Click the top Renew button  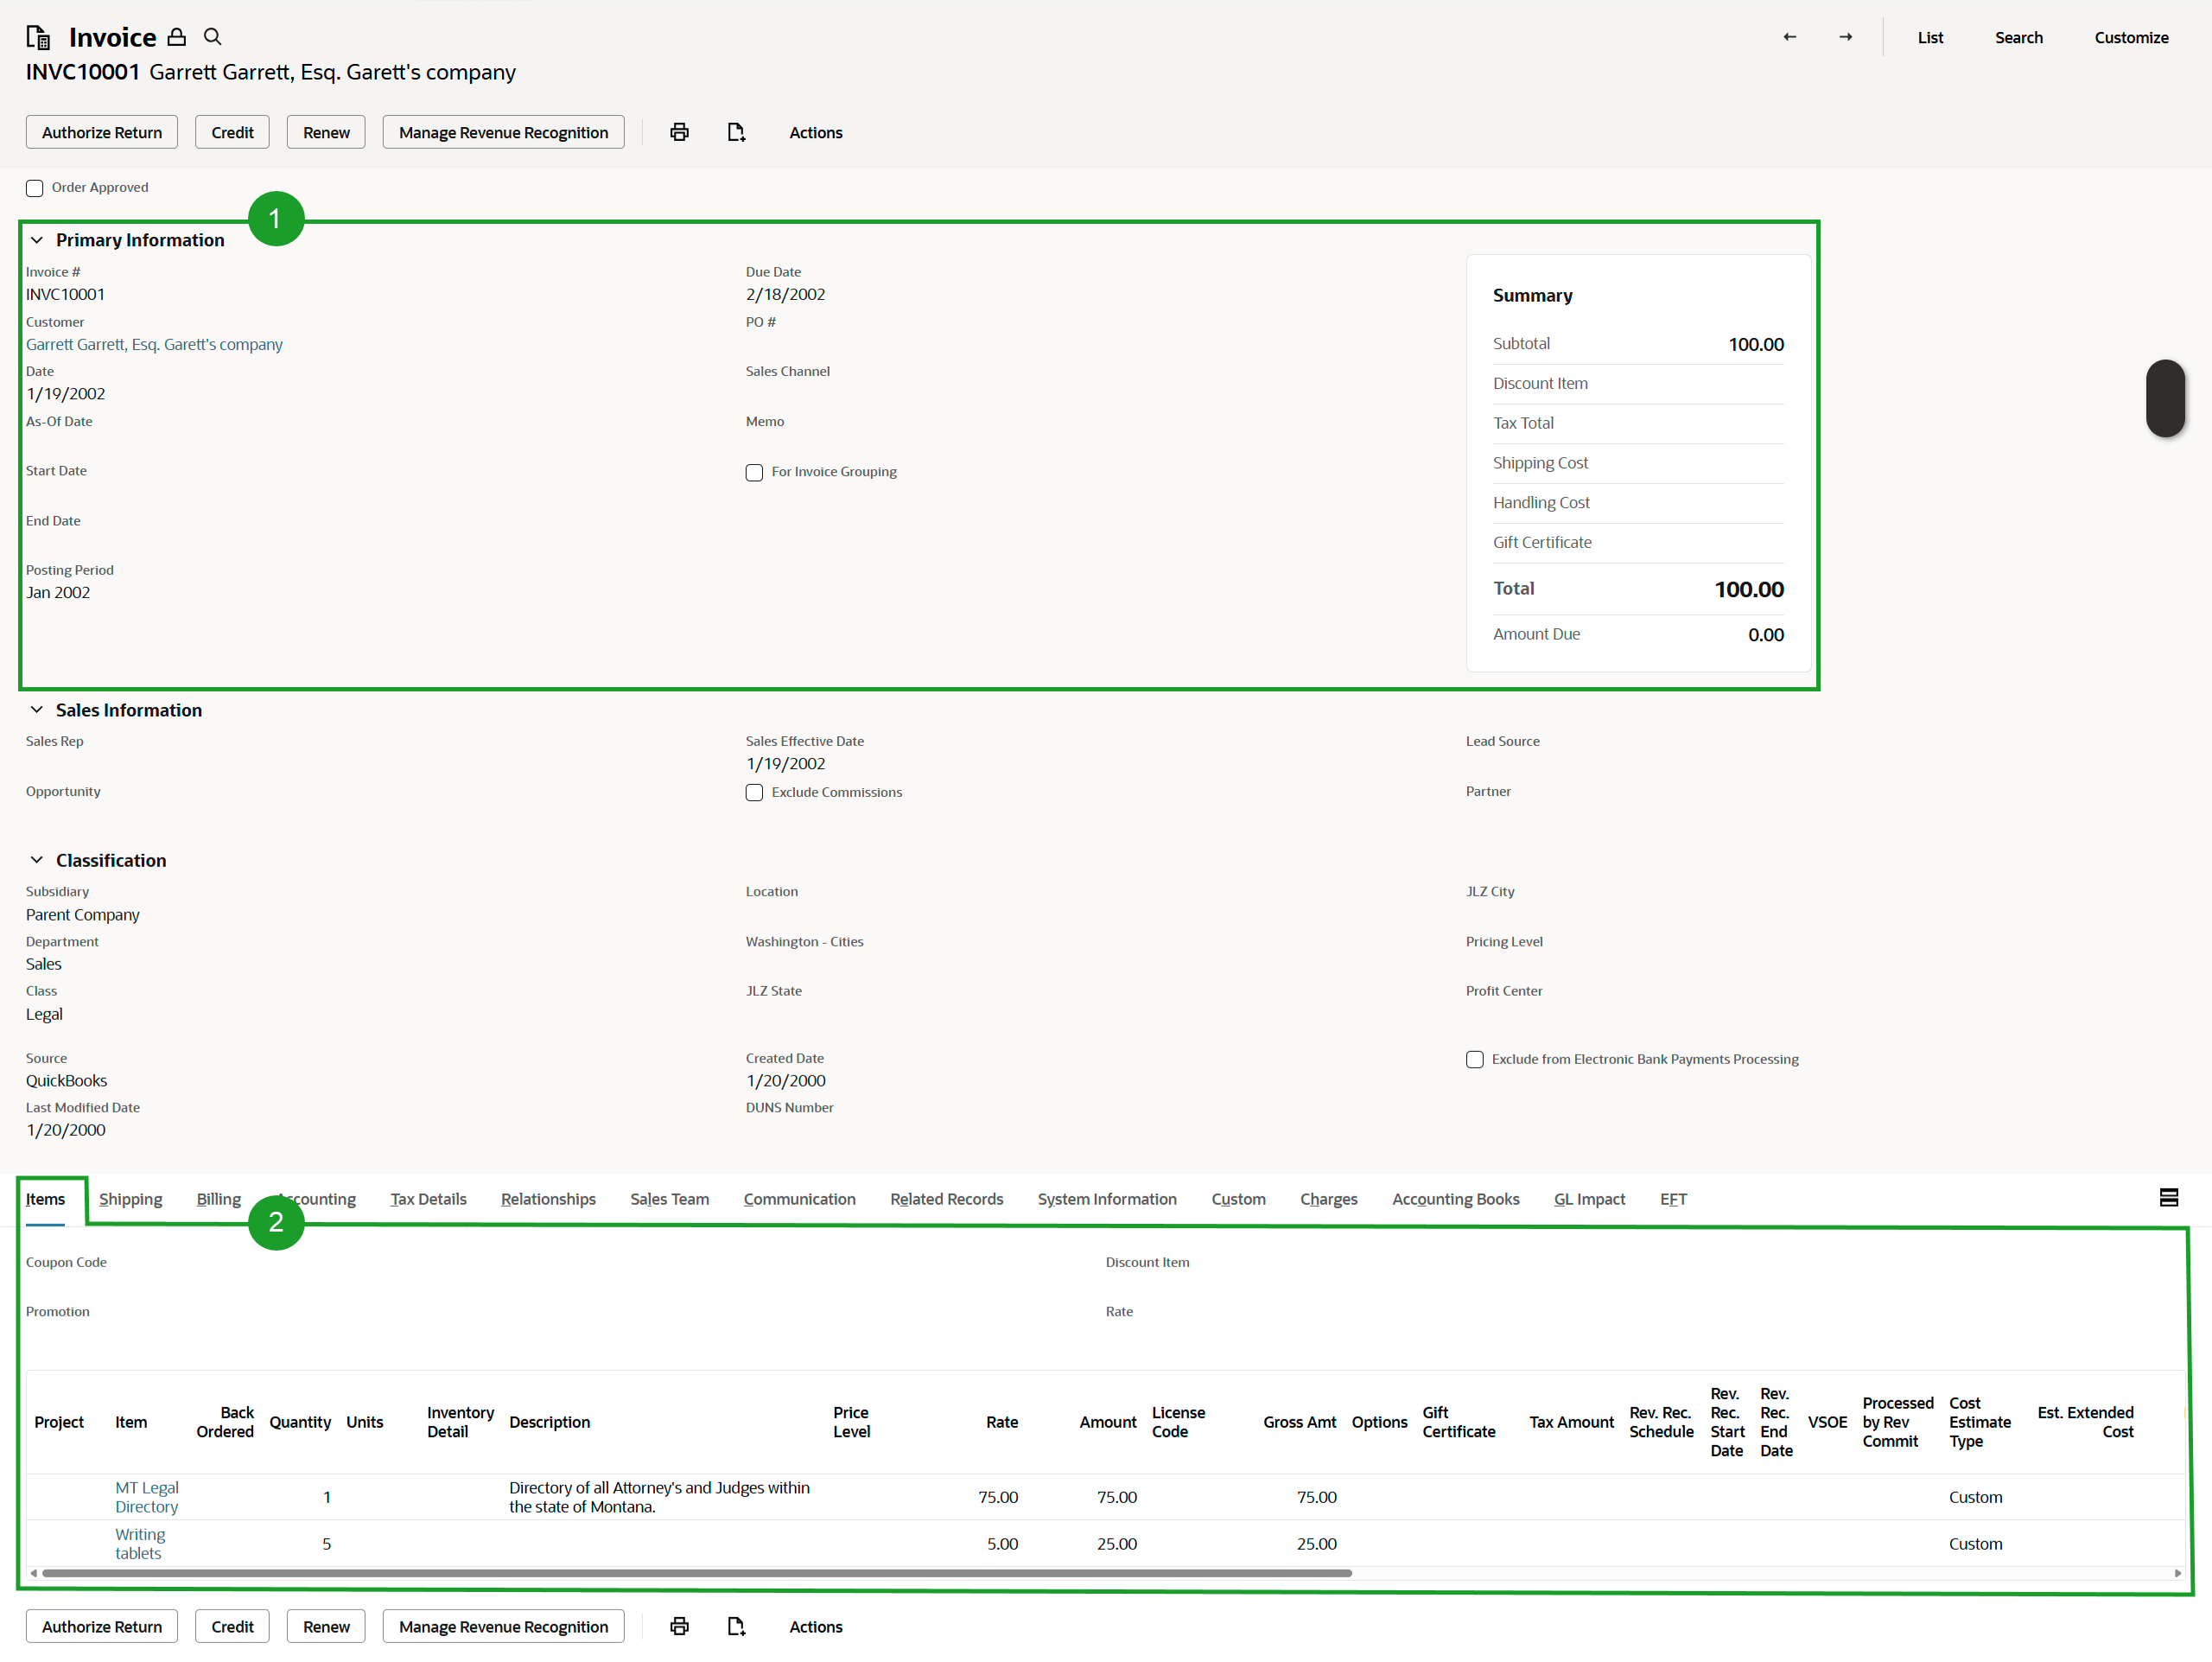pyautogui.click(x=326, y=132)
